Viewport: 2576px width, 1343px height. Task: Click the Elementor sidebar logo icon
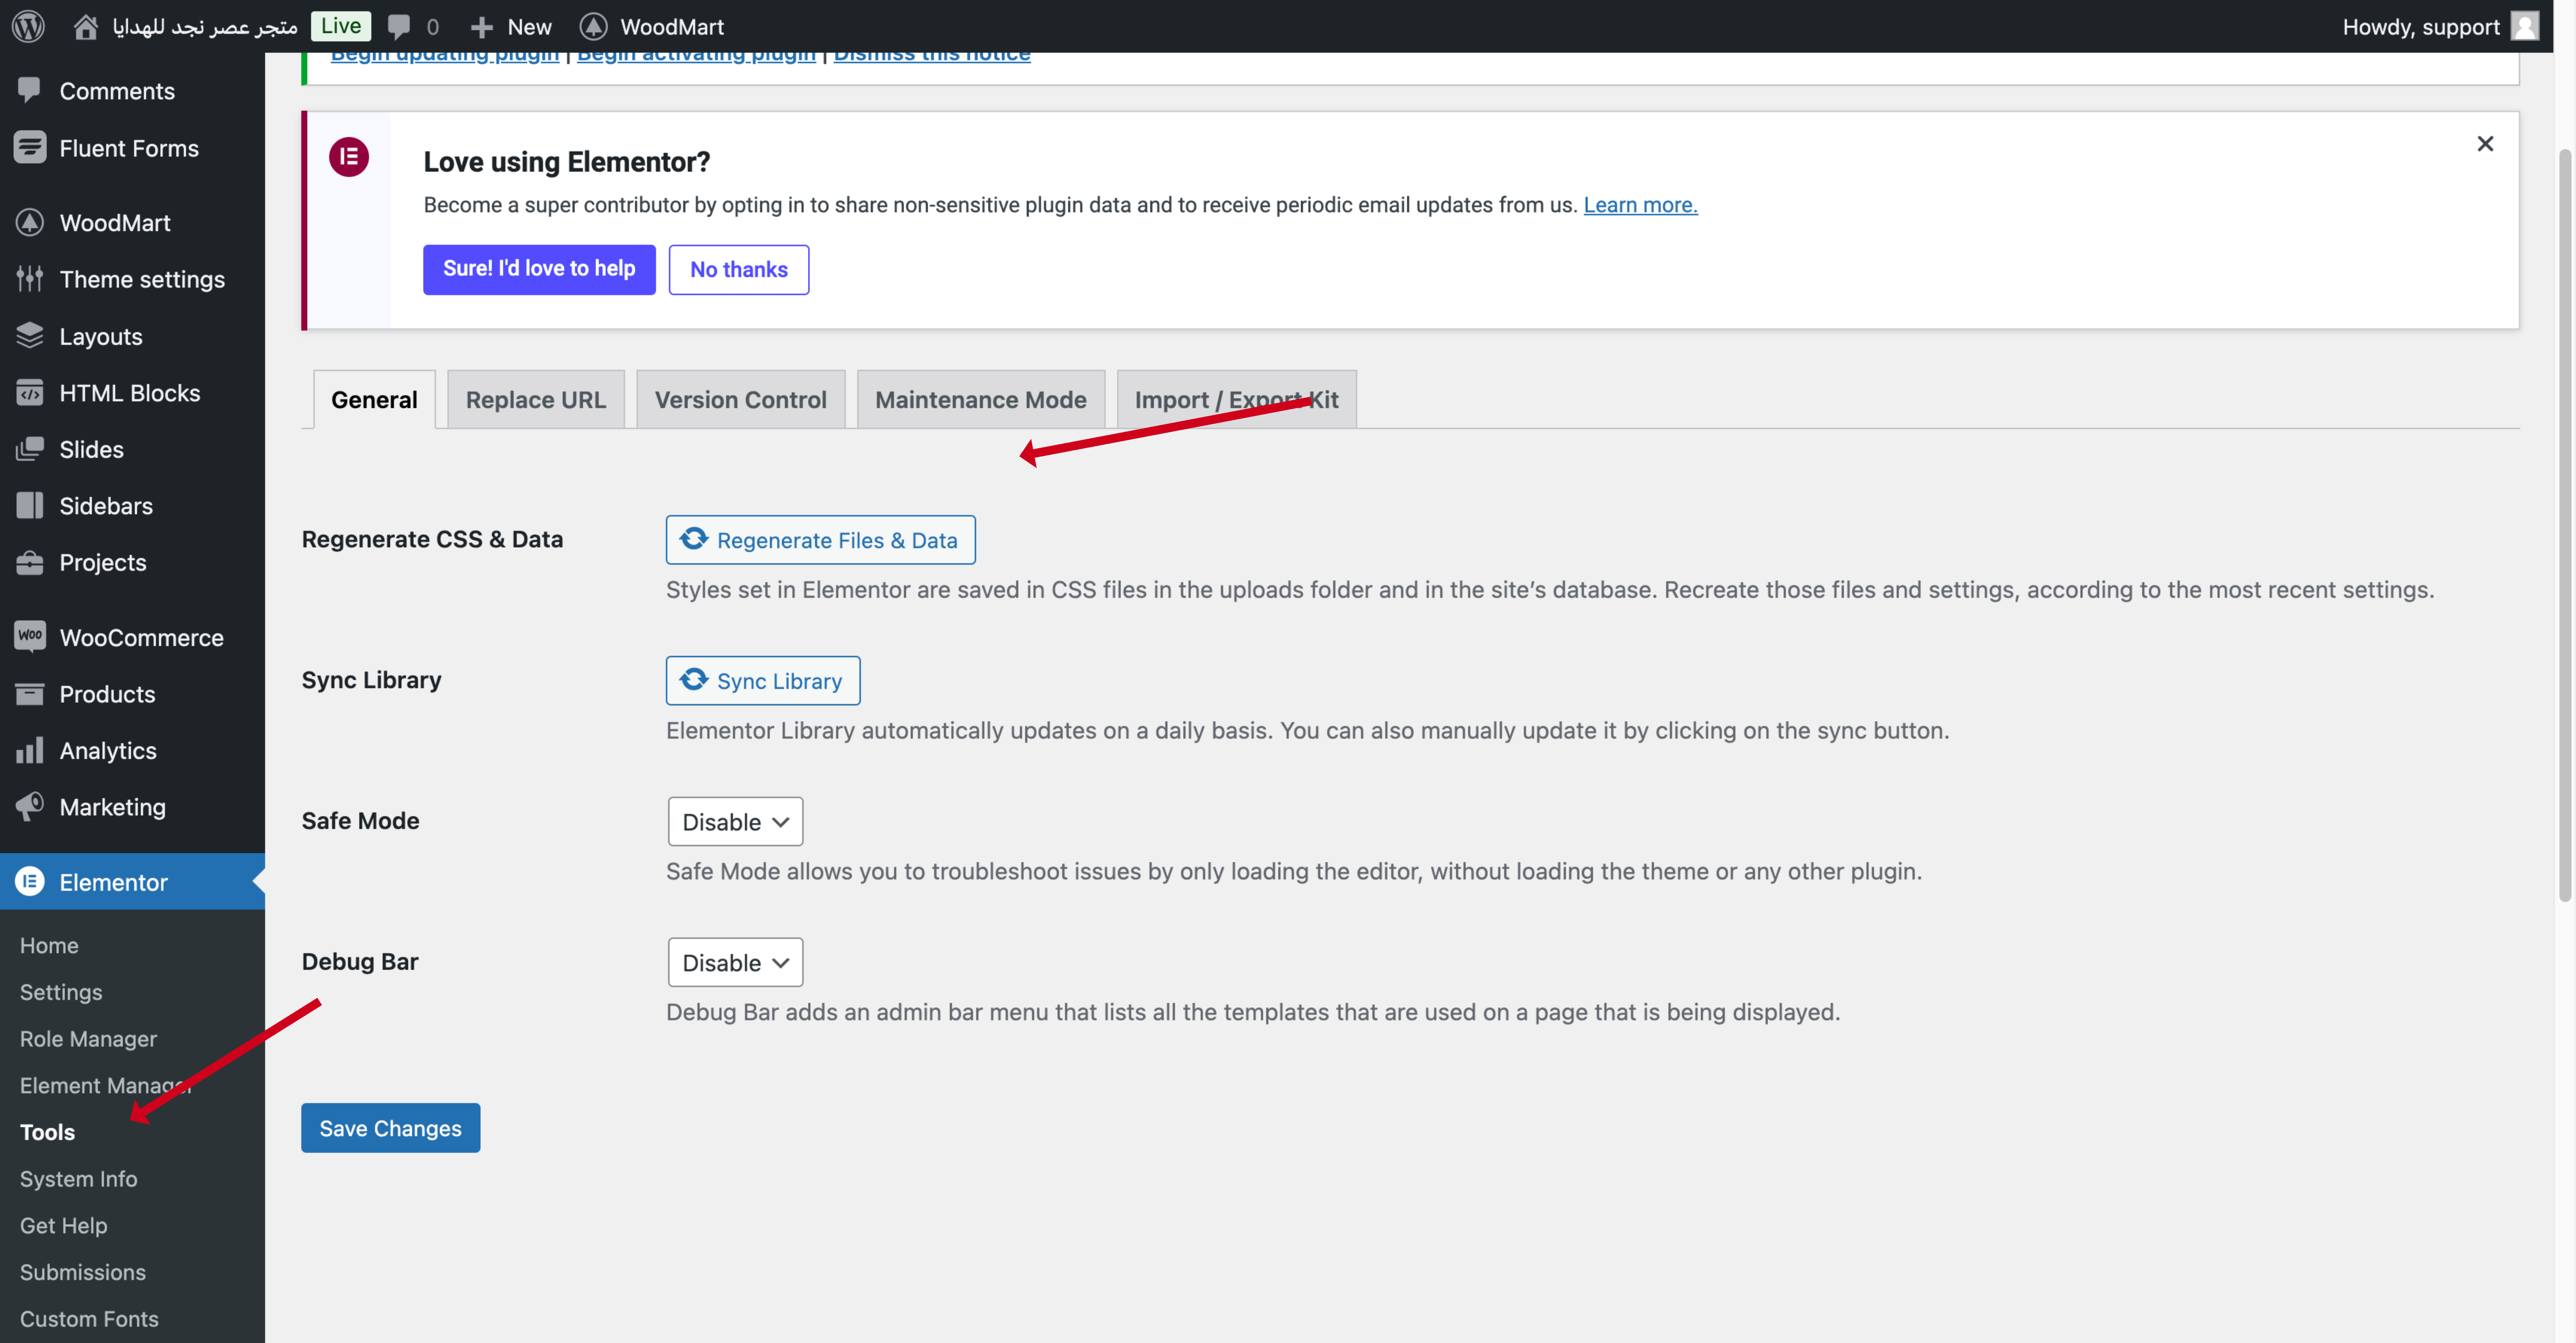click(30, 881)
